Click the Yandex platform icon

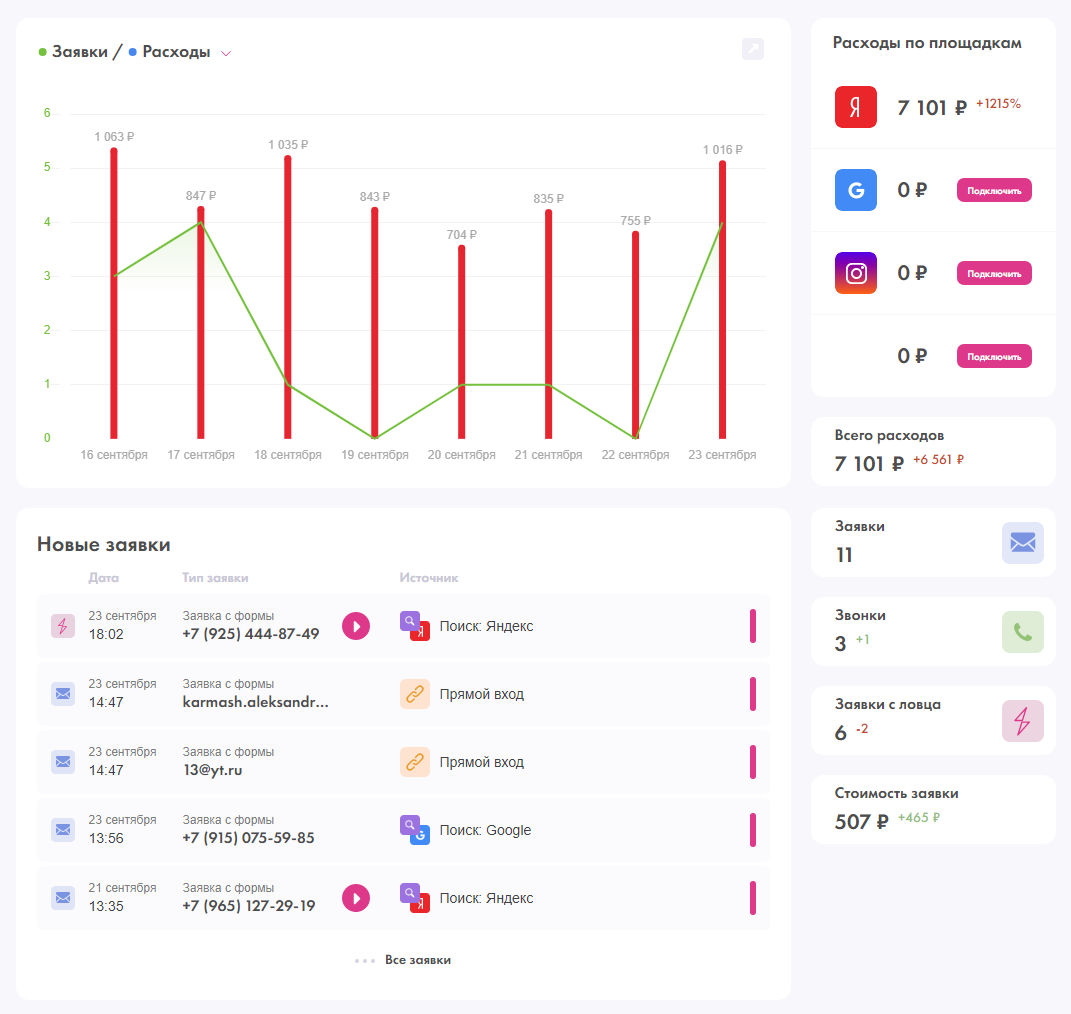855,107
